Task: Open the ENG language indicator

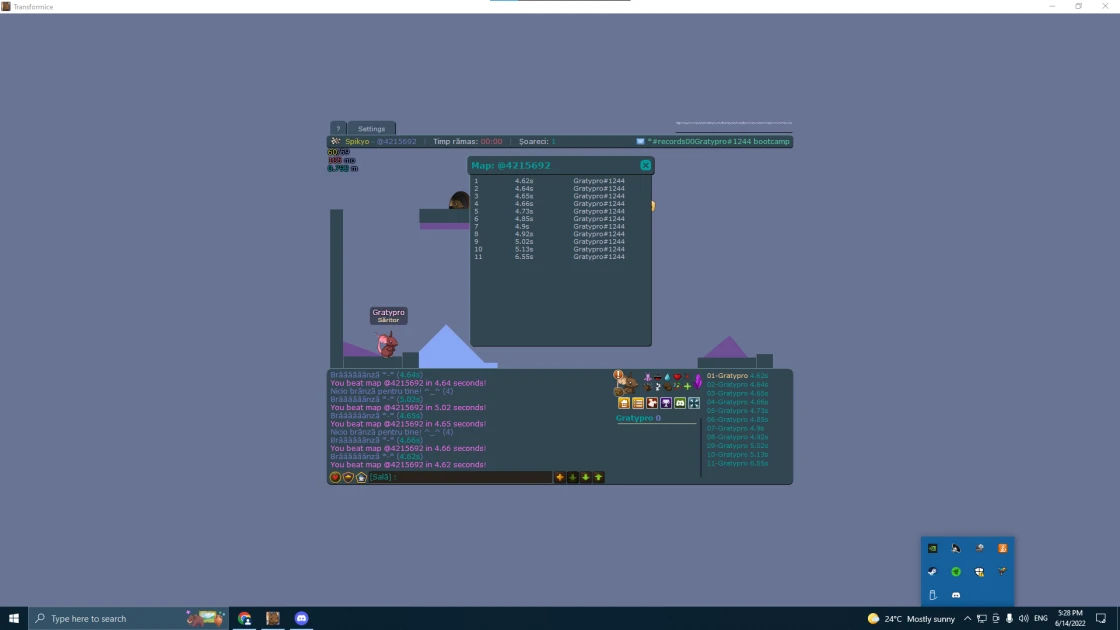Action: tap(1041, 619)
